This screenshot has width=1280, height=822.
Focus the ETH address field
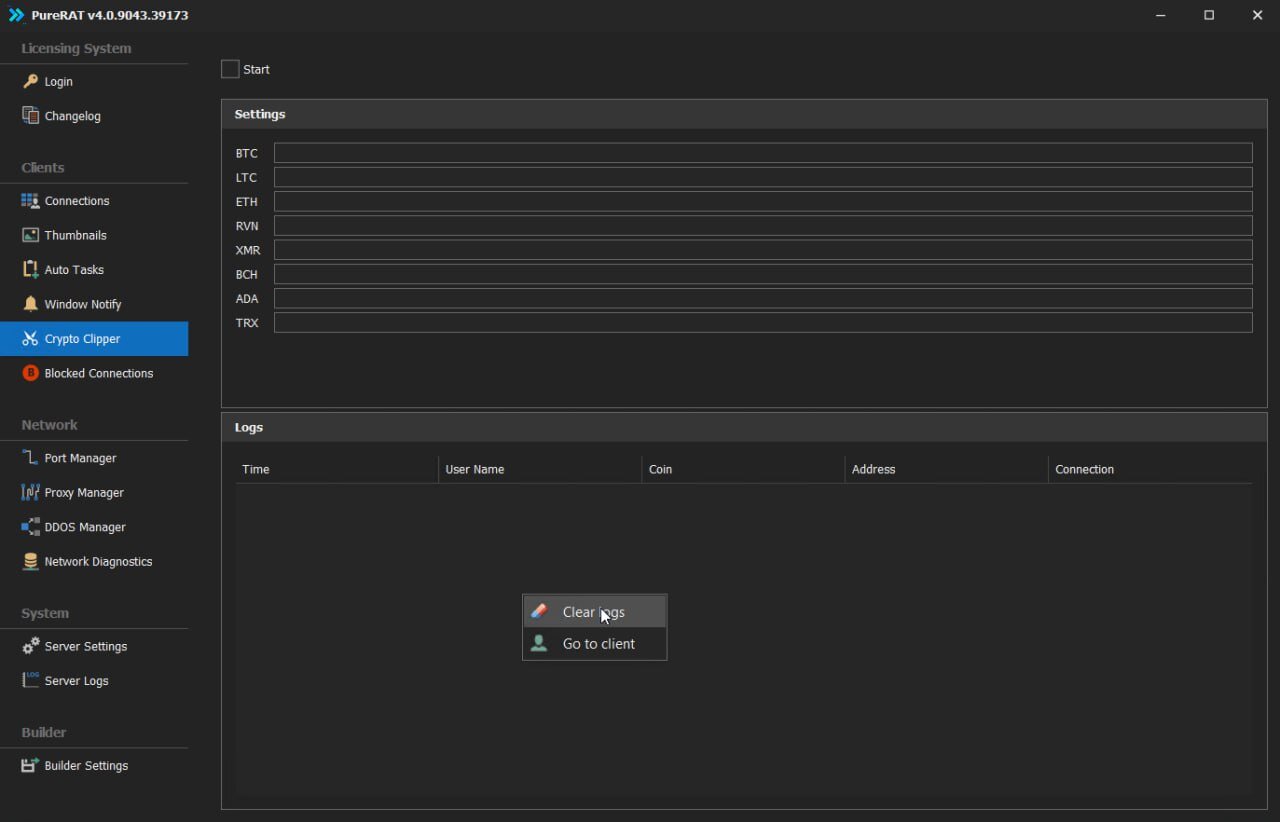tap(763, 202)
